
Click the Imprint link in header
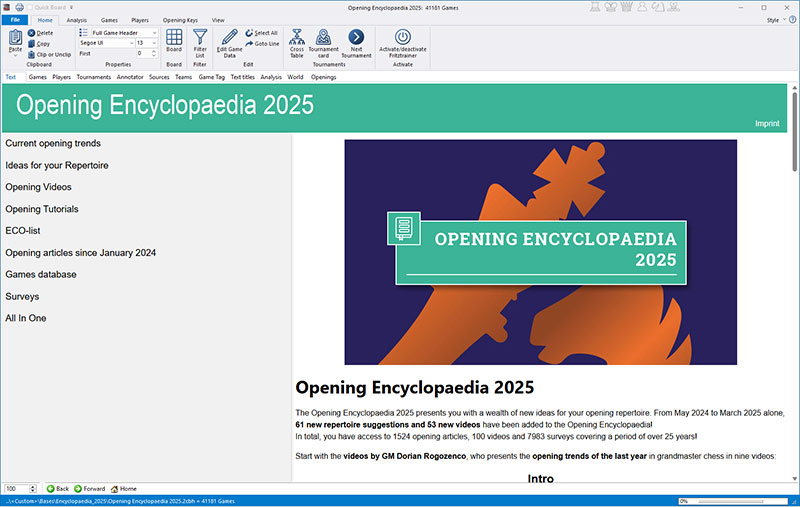click(x=767, y=123)
